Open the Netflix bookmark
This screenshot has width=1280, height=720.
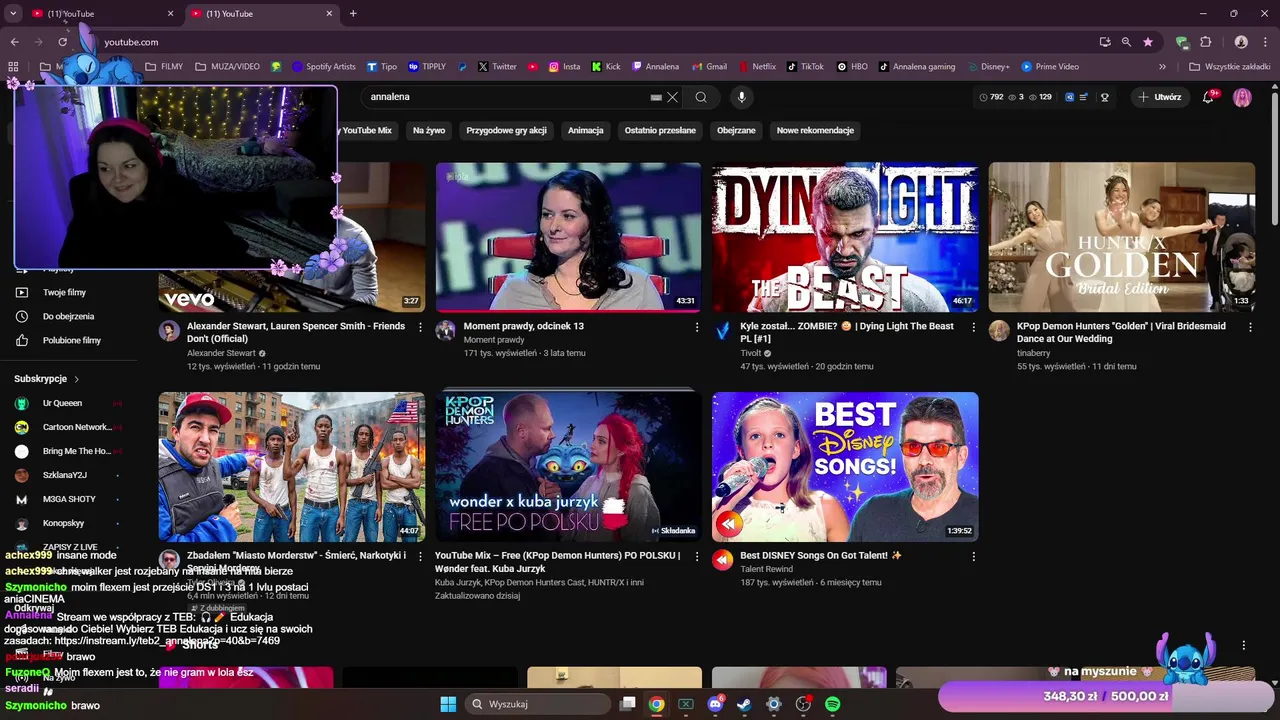(756, 67)
